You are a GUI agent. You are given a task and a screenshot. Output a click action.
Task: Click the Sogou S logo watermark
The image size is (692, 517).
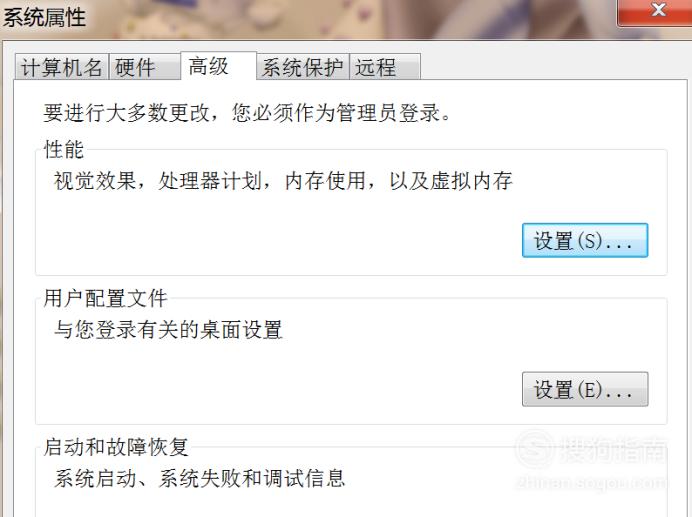click(534, 449)
